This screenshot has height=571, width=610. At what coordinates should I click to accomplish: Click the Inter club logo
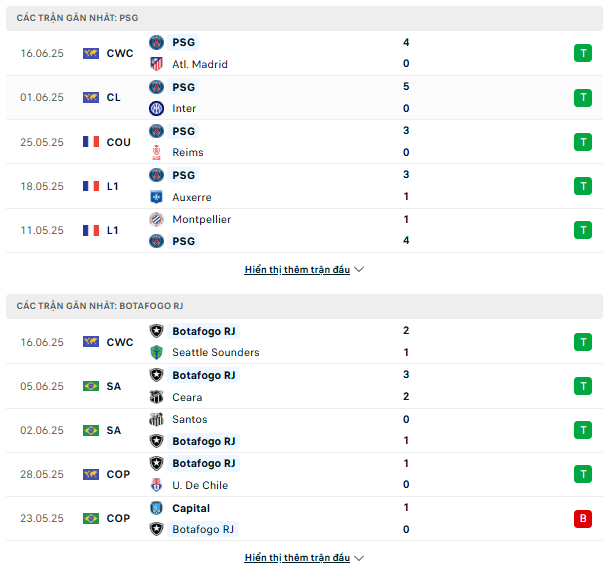coord(156,108)
